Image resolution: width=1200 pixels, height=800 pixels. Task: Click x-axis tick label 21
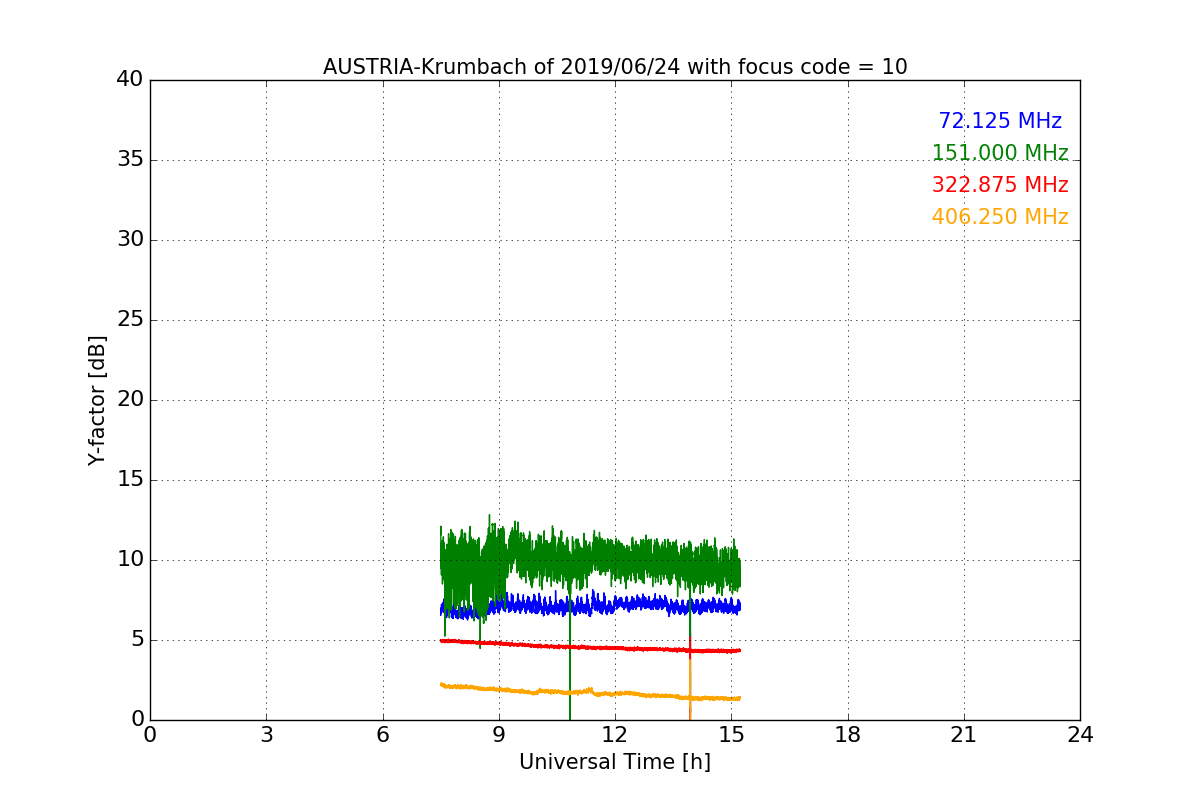964,735
